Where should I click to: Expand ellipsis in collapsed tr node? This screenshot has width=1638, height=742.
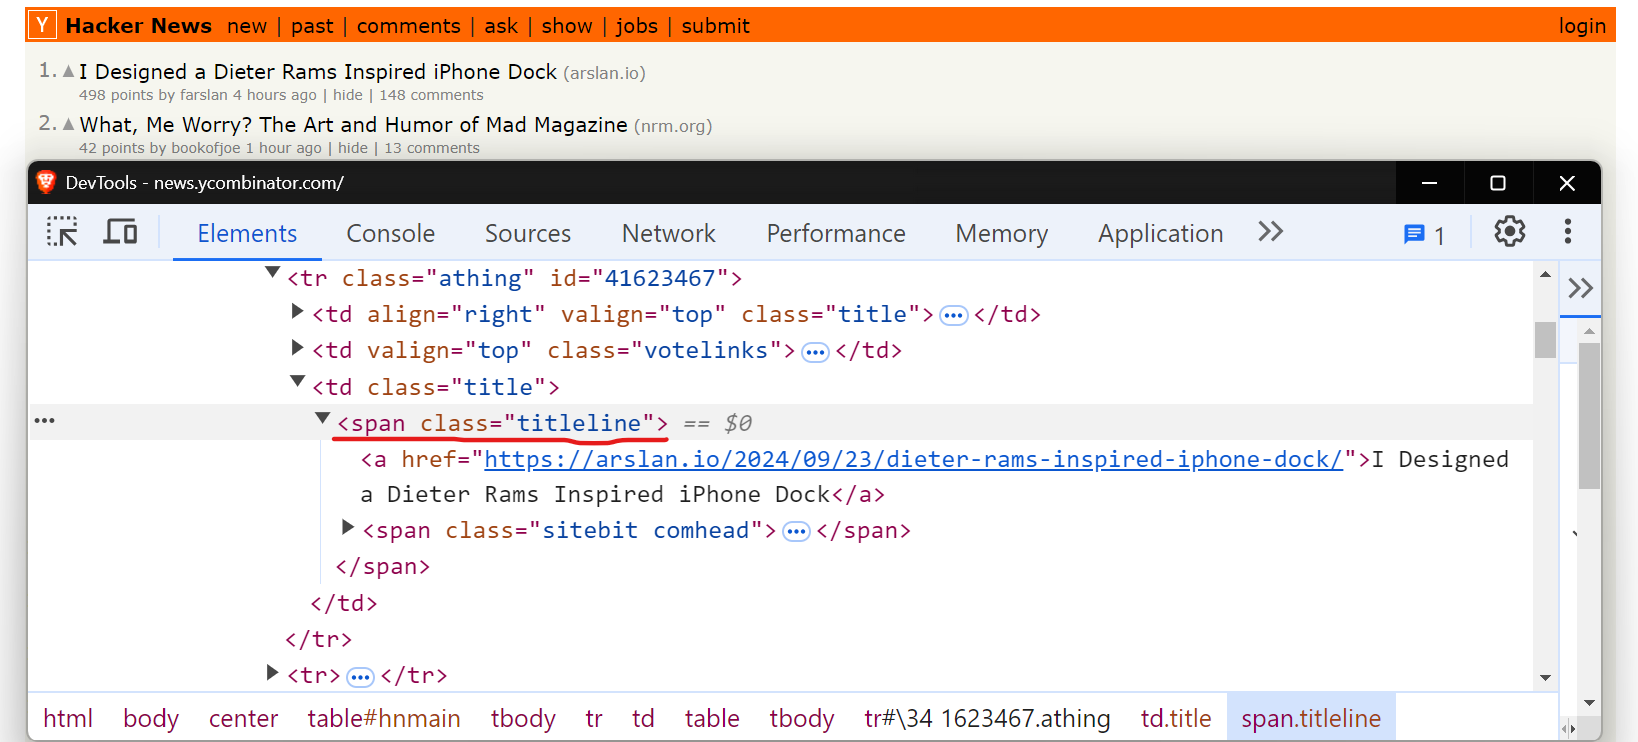[x=360, y=678]
